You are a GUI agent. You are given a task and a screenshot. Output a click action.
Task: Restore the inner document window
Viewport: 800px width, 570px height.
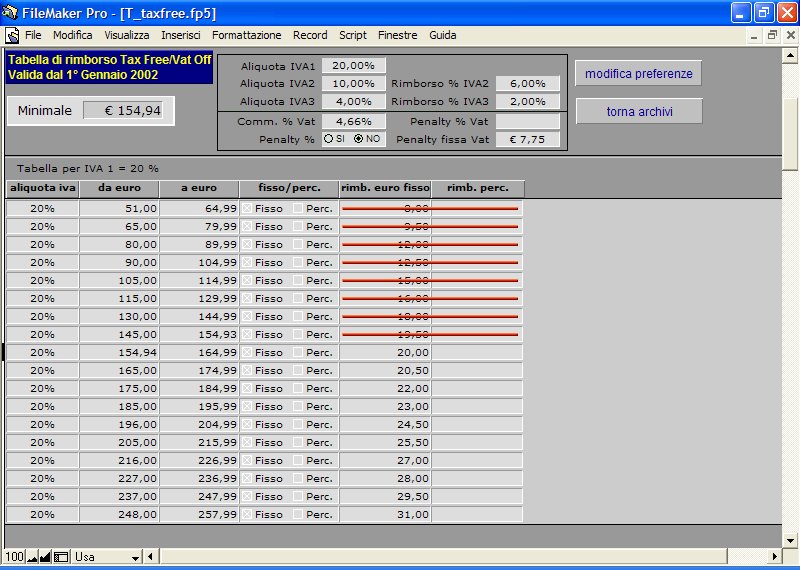click(772, 35)
